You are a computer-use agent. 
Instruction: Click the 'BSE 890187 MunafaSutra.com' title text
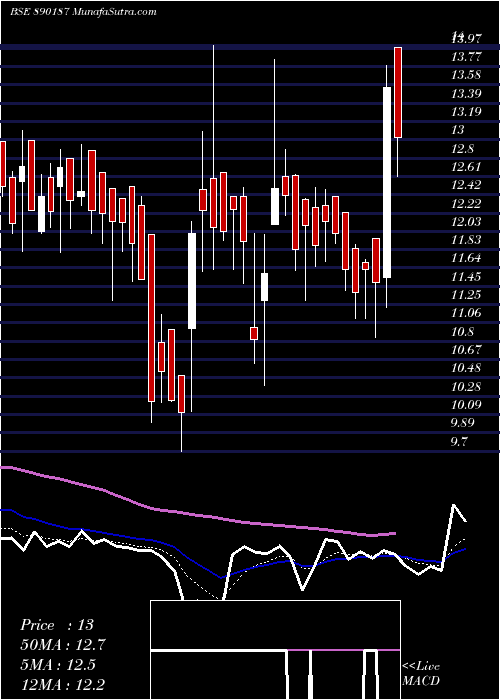[x=83, y=12]
